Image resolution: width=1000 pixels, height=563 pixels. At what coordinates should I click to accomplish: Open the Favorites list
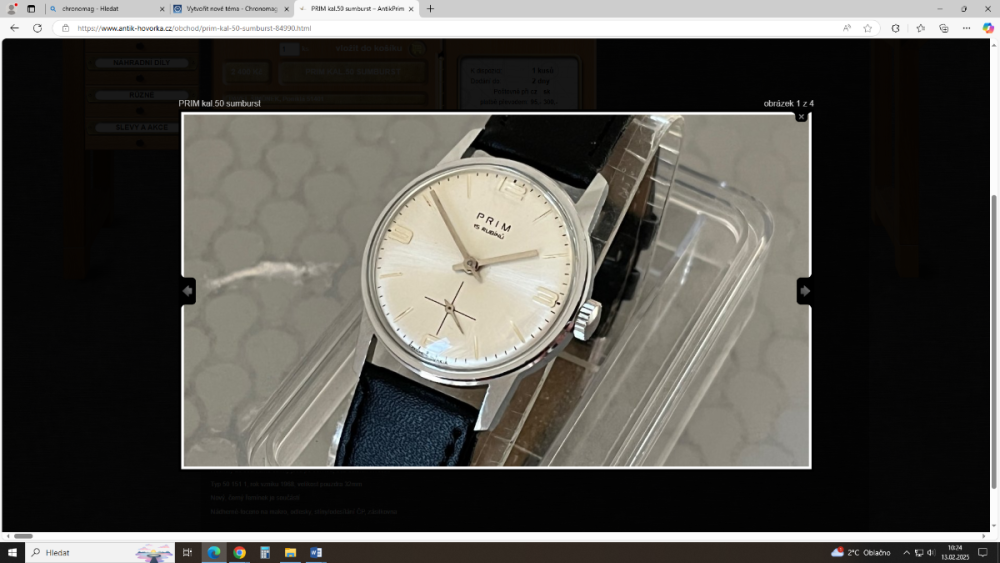click(x=920, y=28)
